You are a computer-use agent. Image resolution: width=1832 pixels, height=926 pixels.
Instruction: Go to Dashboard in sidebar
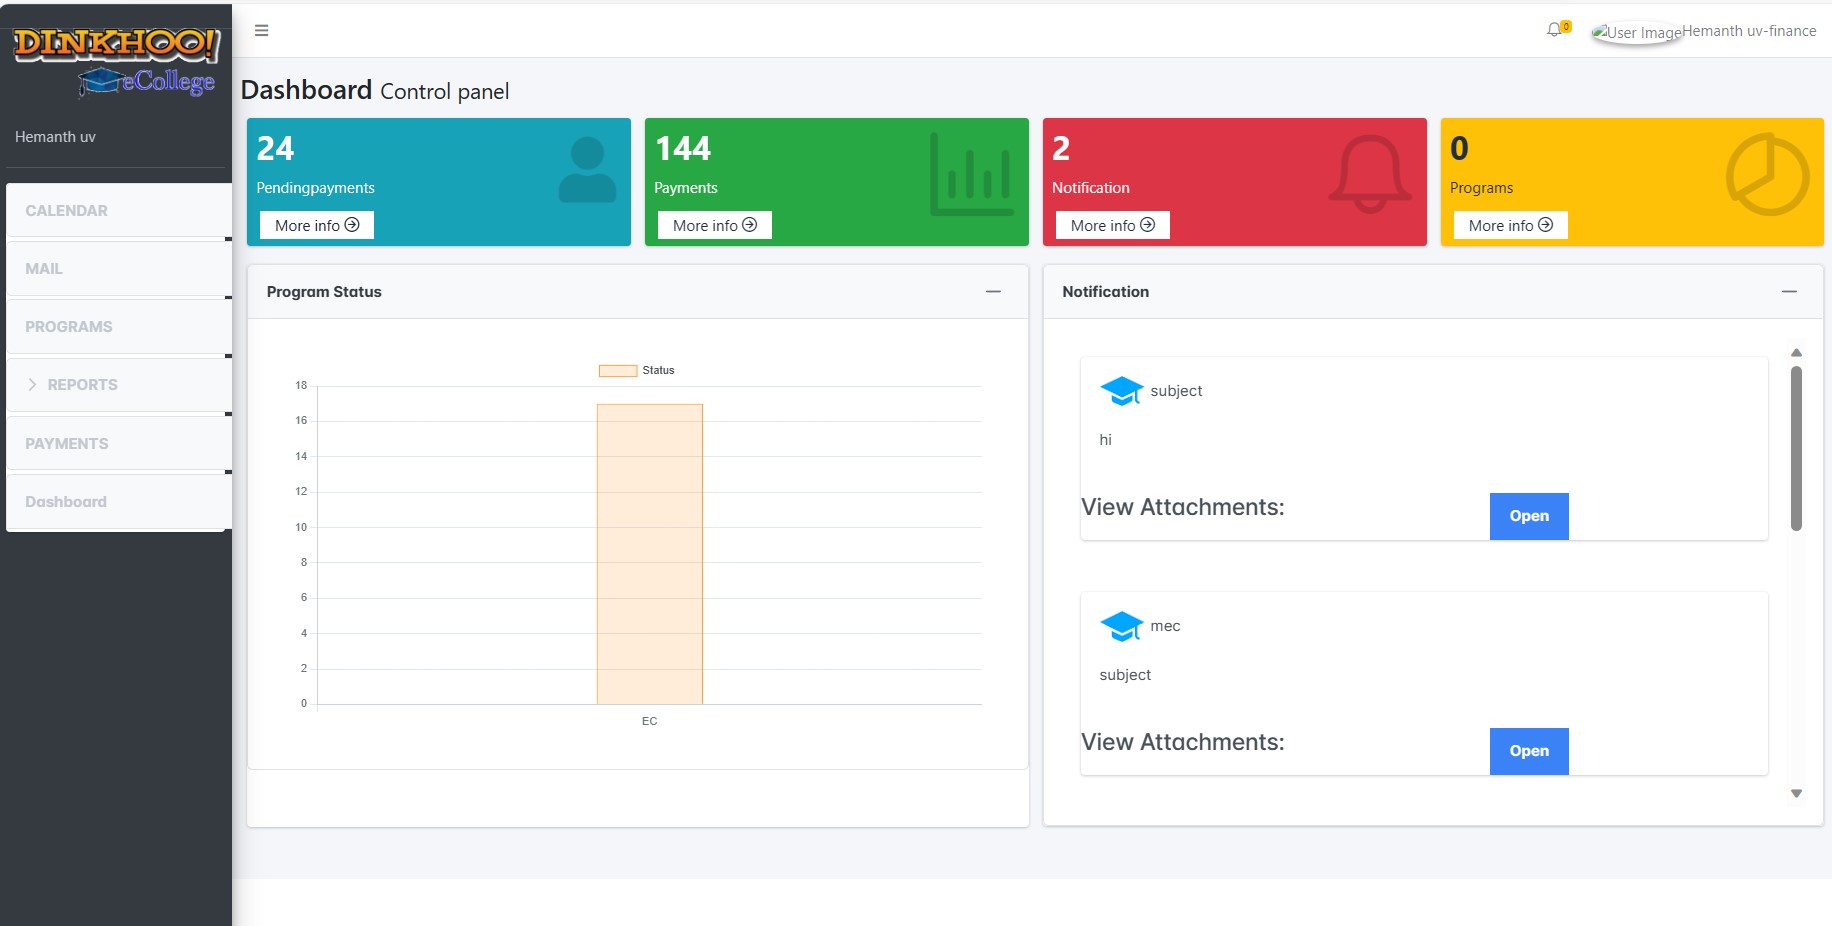pyautogui.click(x=119, y=502)
